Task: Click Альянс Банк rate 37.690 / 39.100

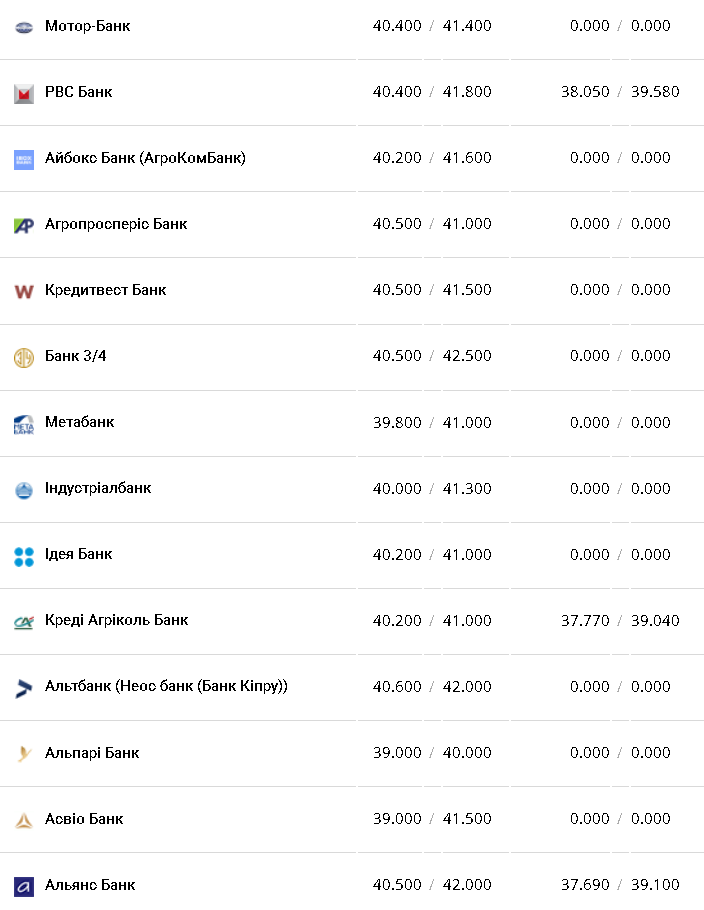Action: (620, 885)
